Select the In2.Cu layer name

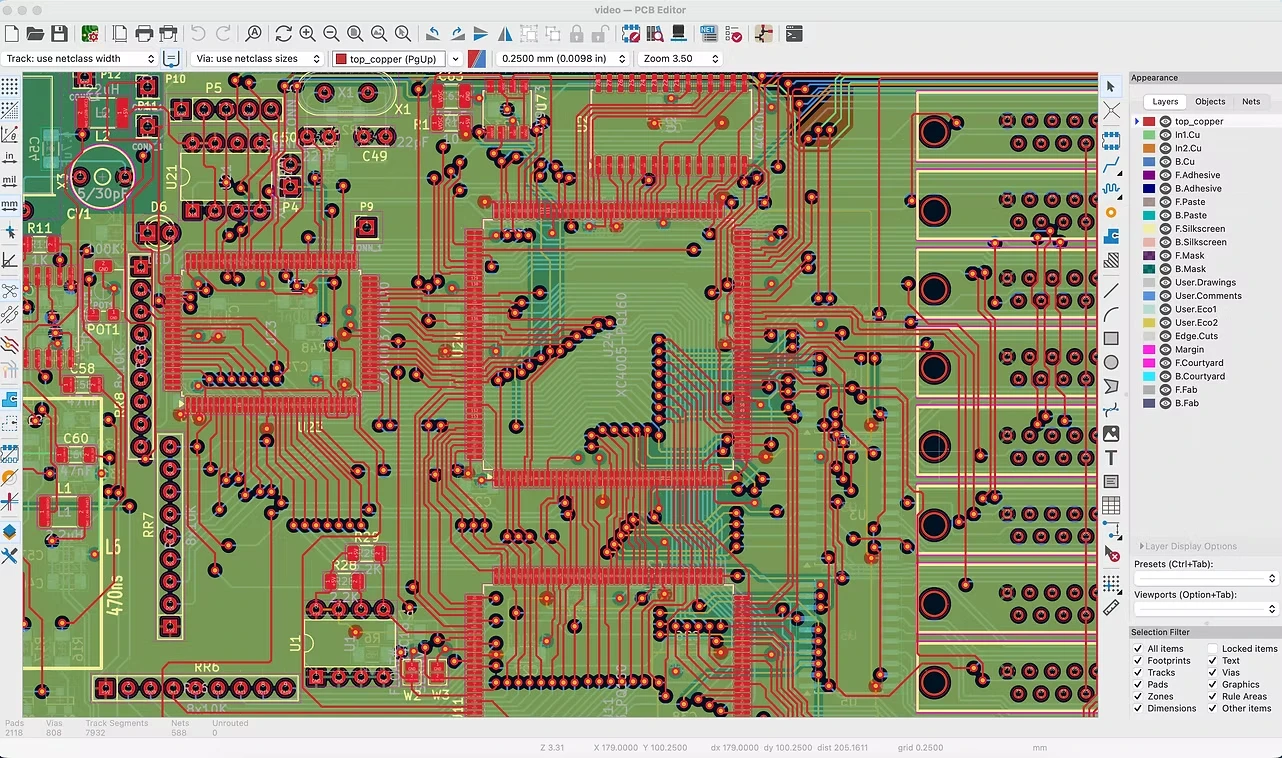tap(1187, 148)
